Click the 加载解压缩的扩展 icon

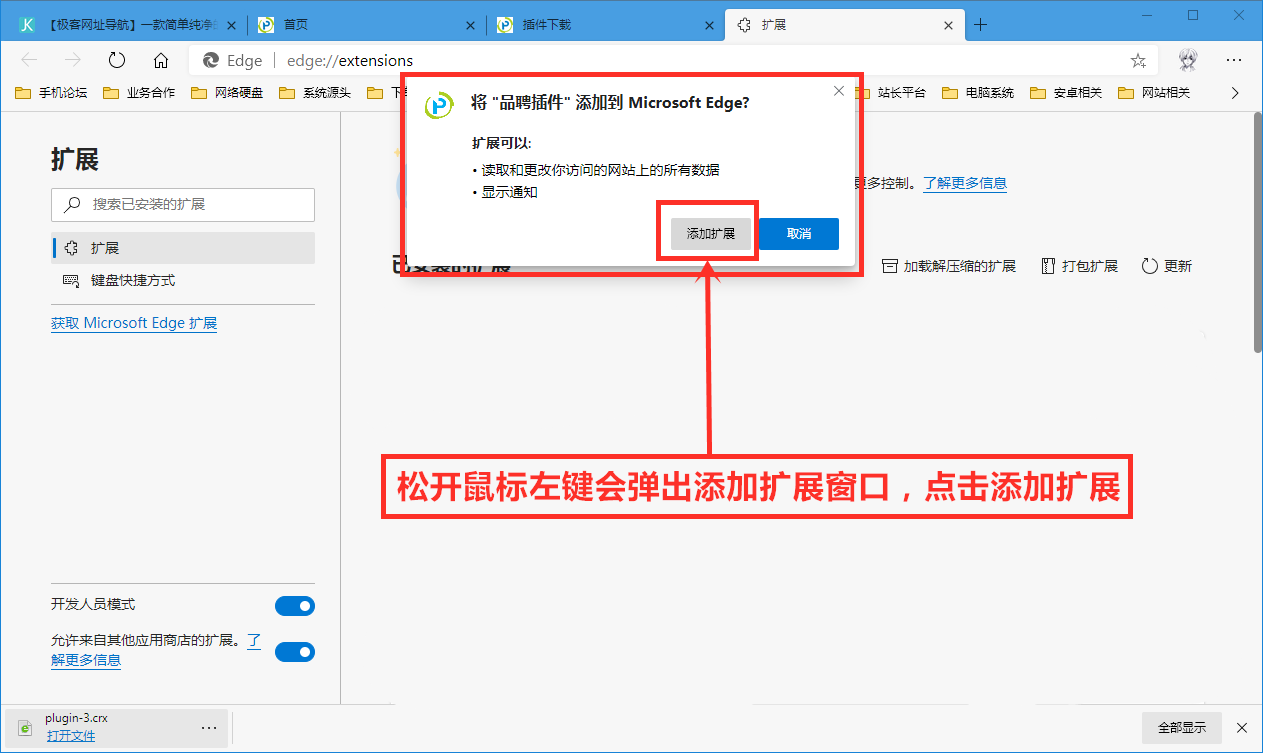coord(888,265)
